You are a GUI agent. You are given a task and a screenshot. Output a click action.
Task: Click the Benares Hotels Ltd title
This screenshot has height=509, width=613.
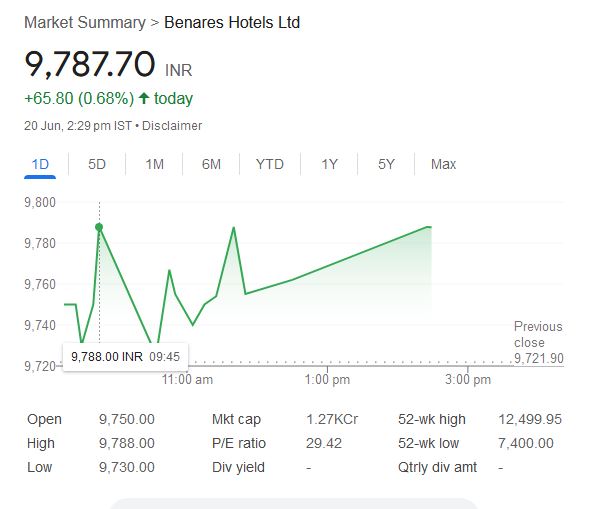[x=231, y=22]
